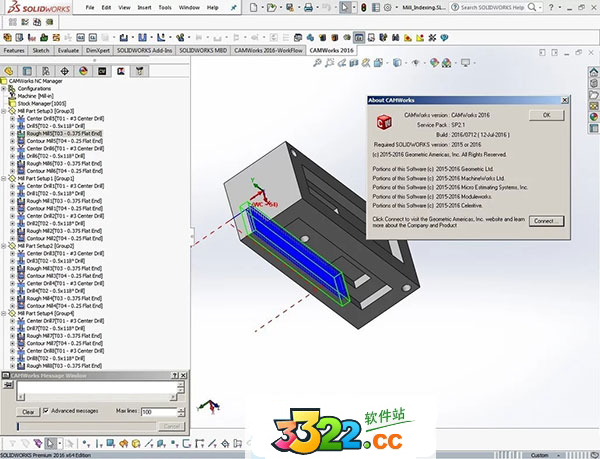600x459 pixels.
Task: Expand the Configurations tree node
Action: click(4, 88)
